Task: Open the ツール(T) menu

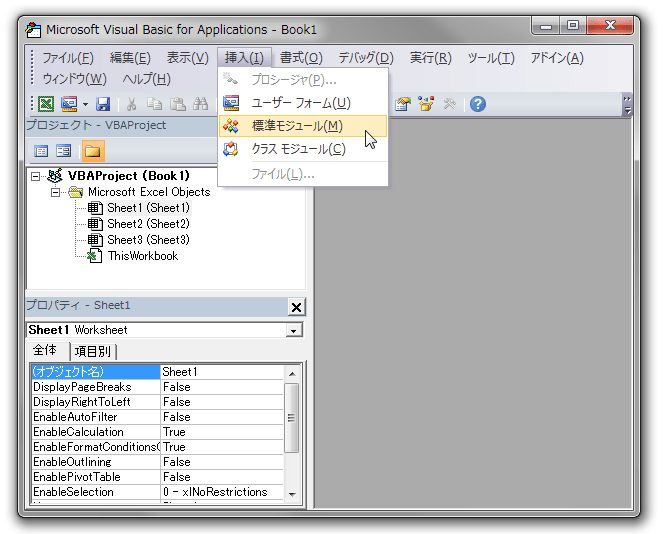Action: click(491, 58)
